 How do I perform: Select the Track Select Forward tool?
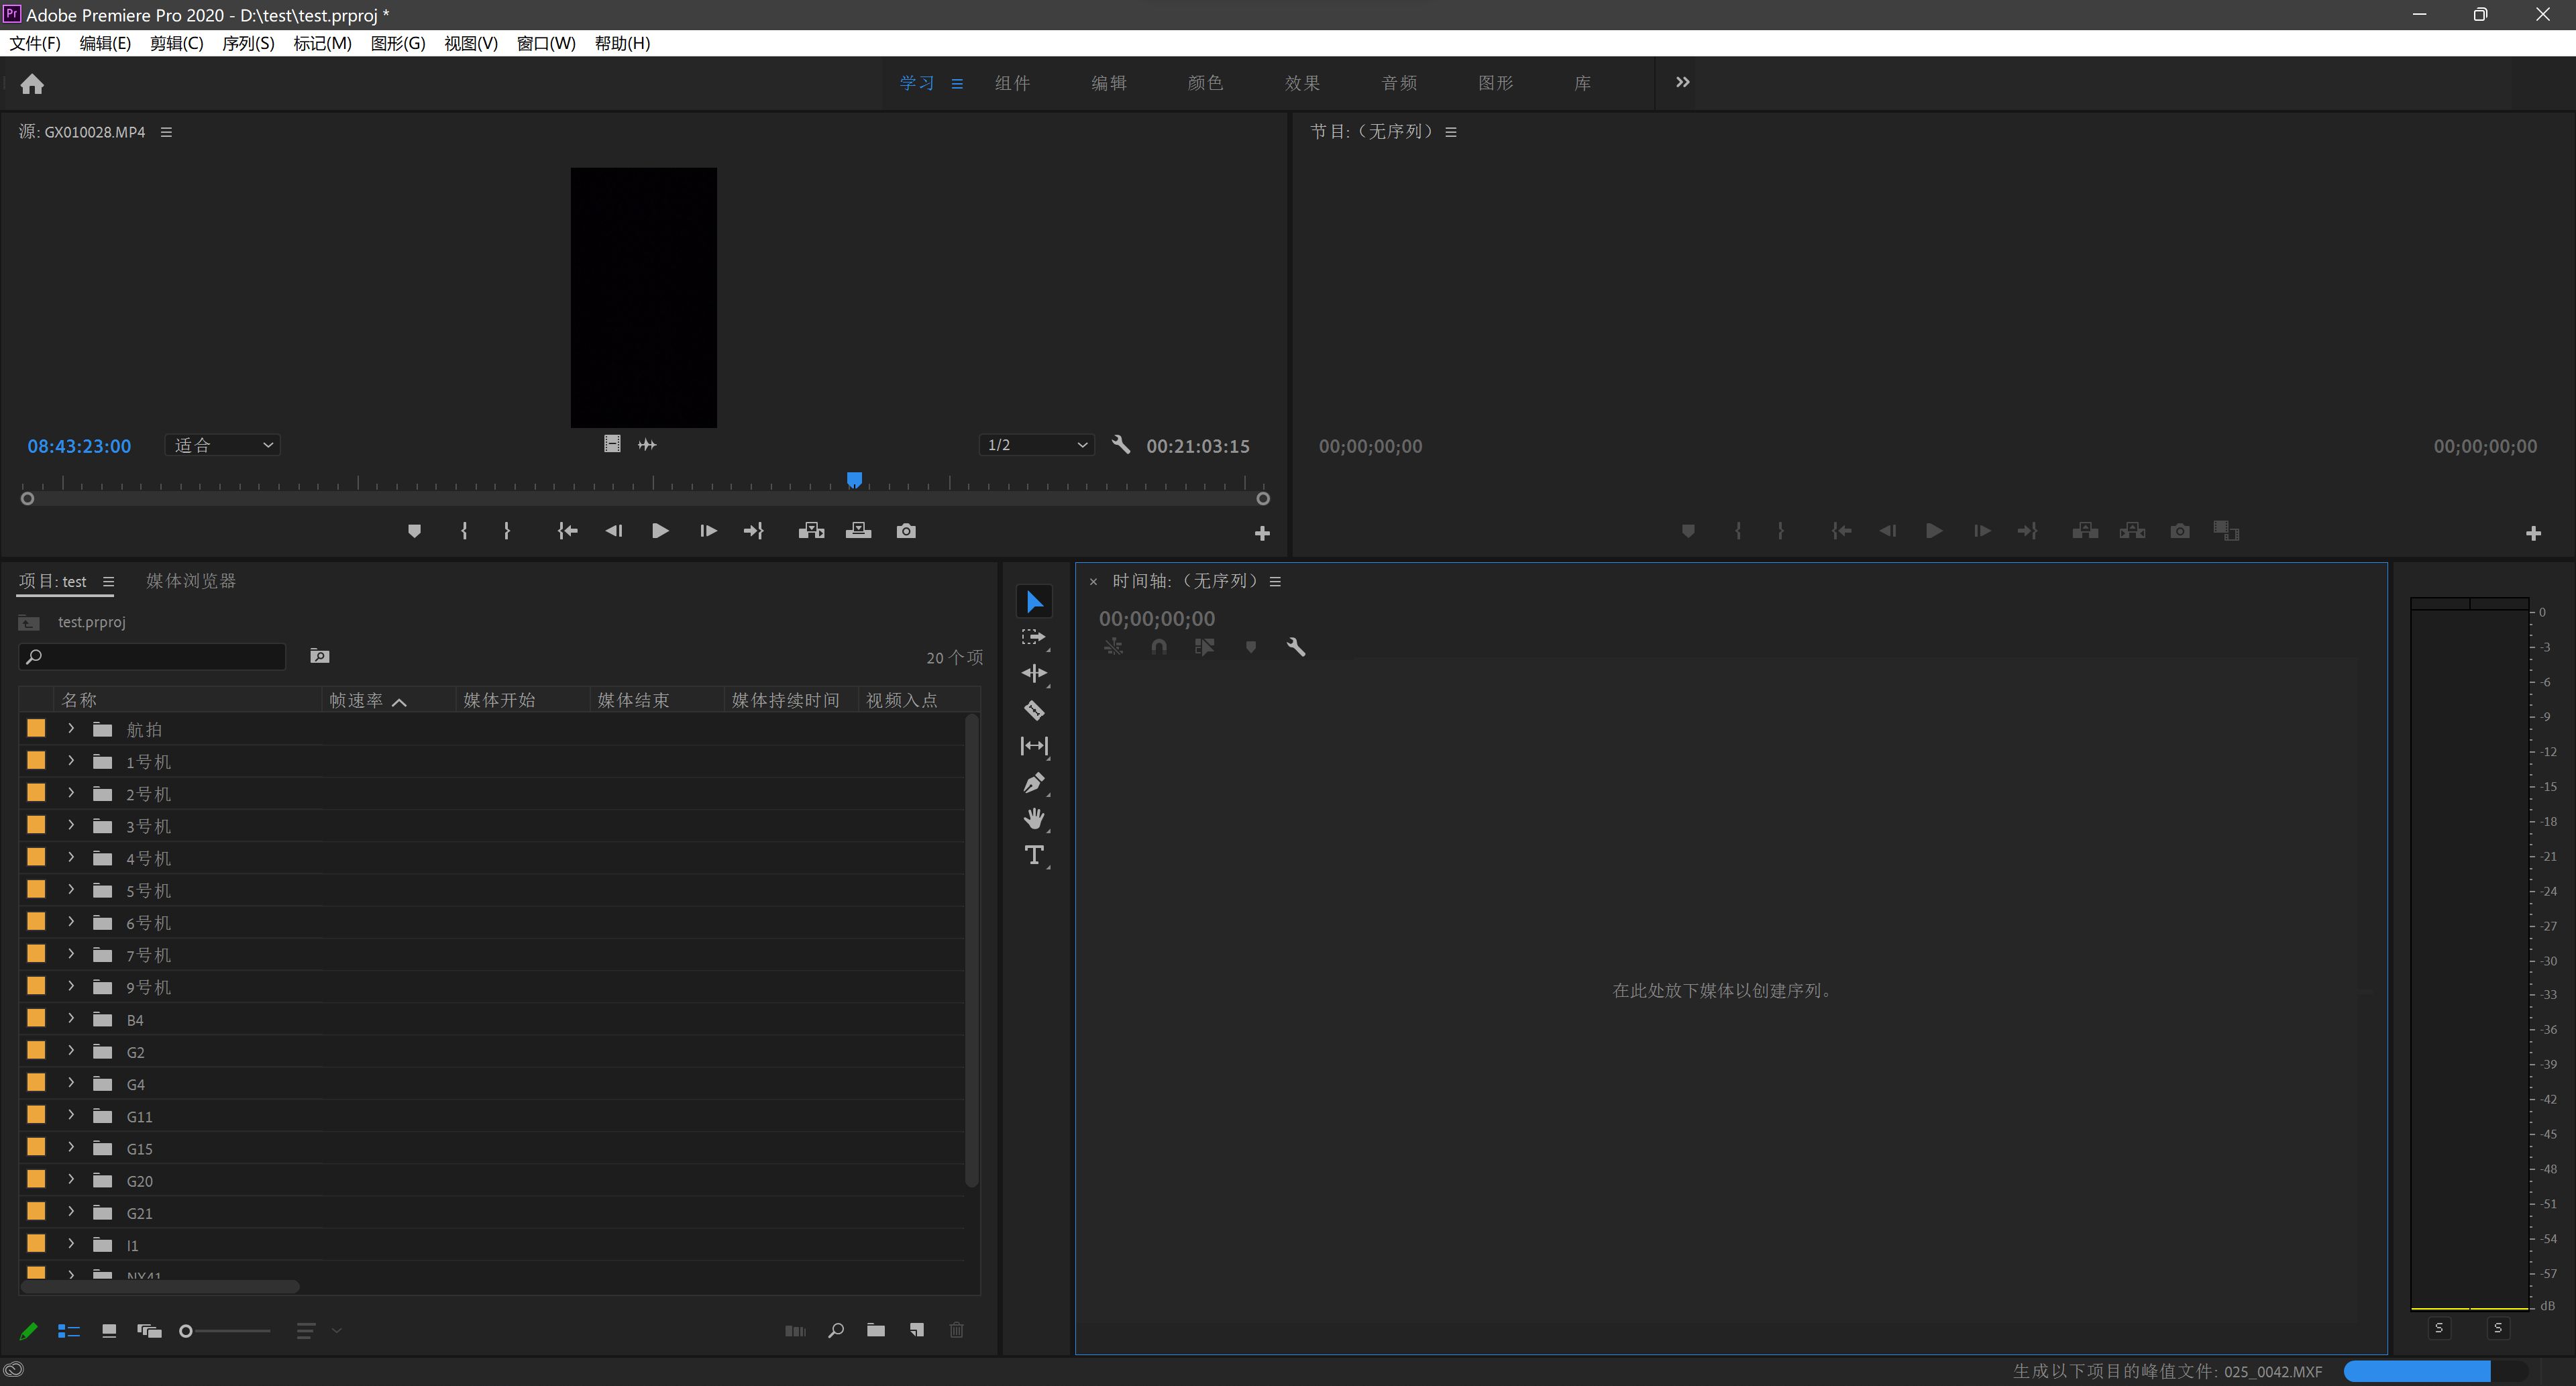pyautogui.click(x=1034, y=637)
